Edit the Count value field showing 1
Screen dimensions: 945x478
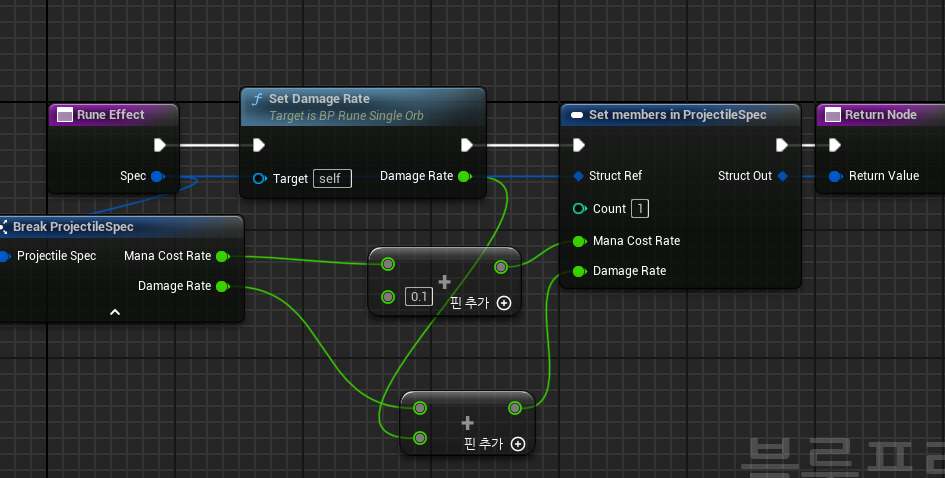(639, 209)
